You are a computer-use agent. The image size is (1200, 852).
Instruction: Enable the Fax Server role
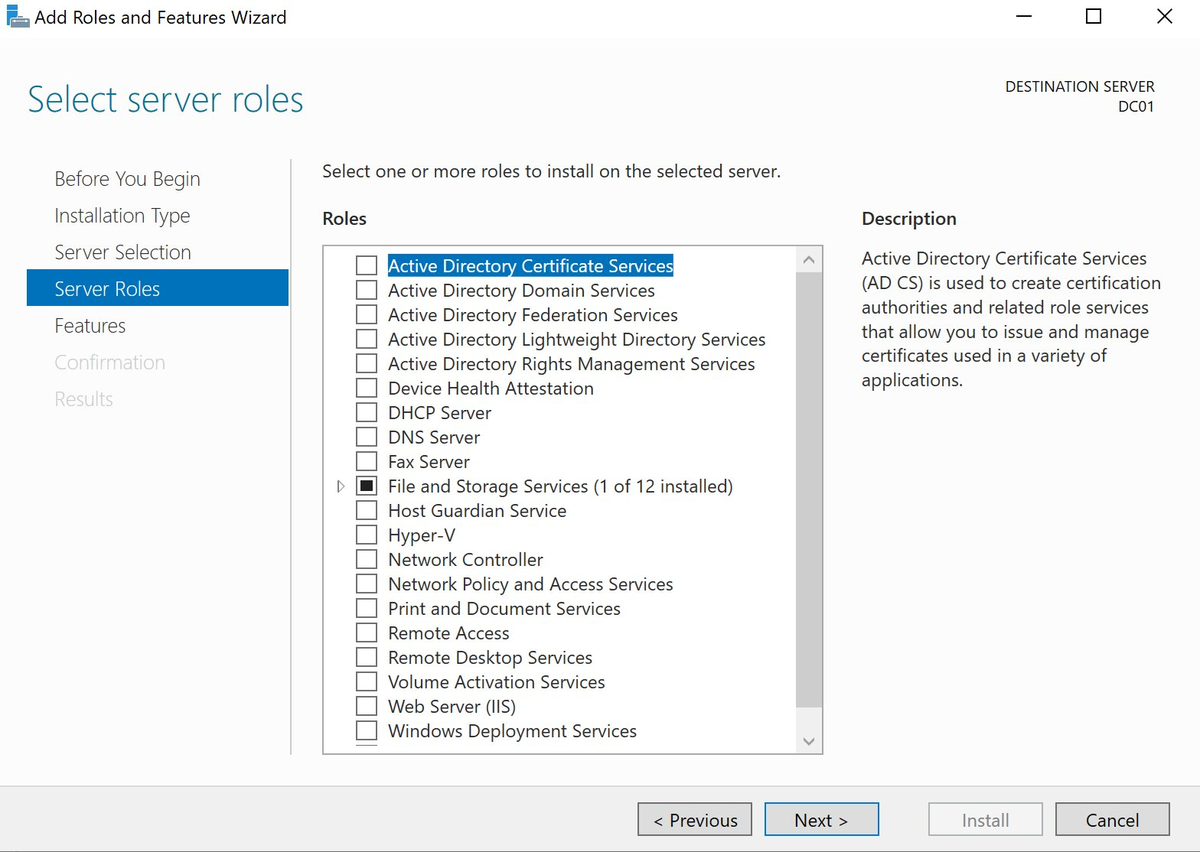pos(366,461)
